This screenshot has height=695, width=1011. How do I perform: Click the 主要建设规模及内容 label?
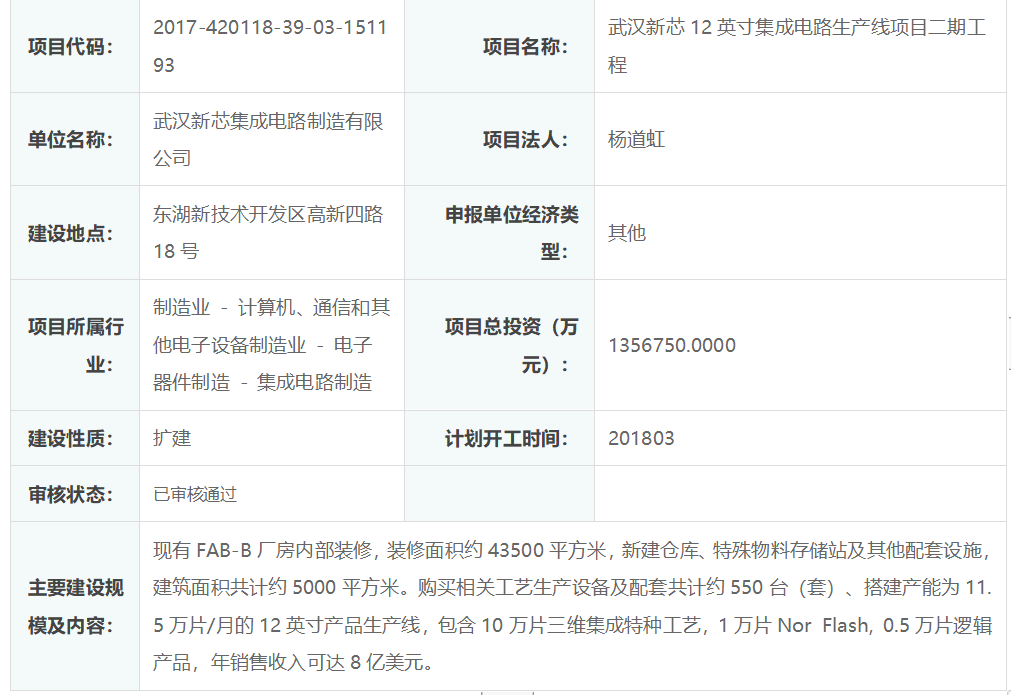(x=75, y=606)
